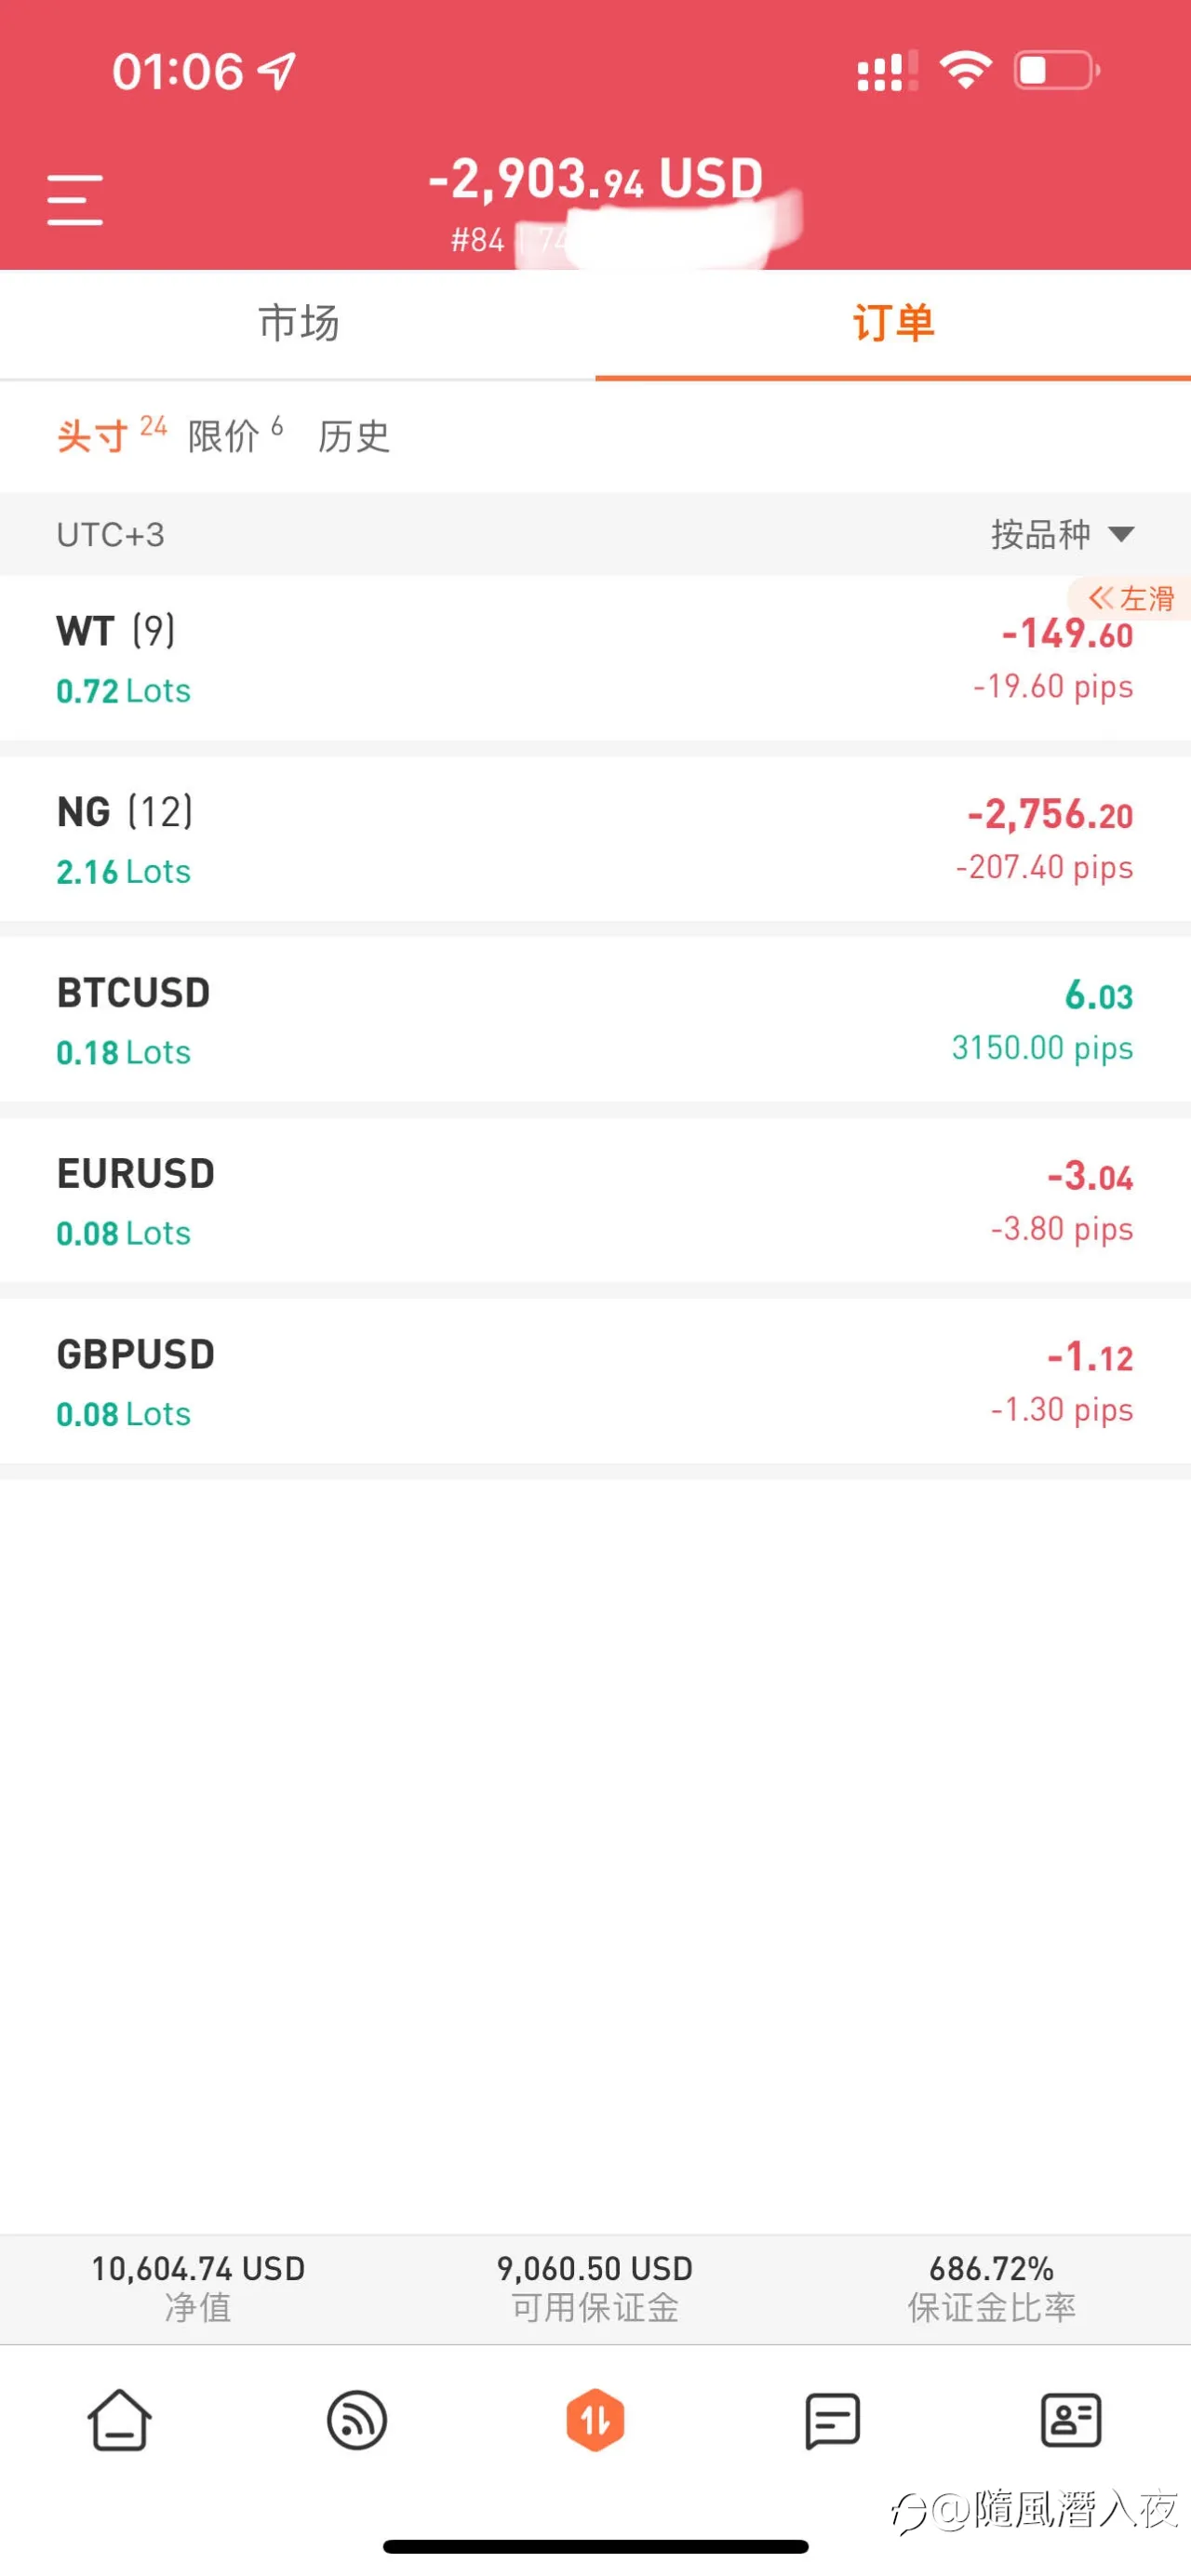Open the EURUSD position row
The height and width of the screenshot is (2576, 1191).
[x=595, y=1201]
